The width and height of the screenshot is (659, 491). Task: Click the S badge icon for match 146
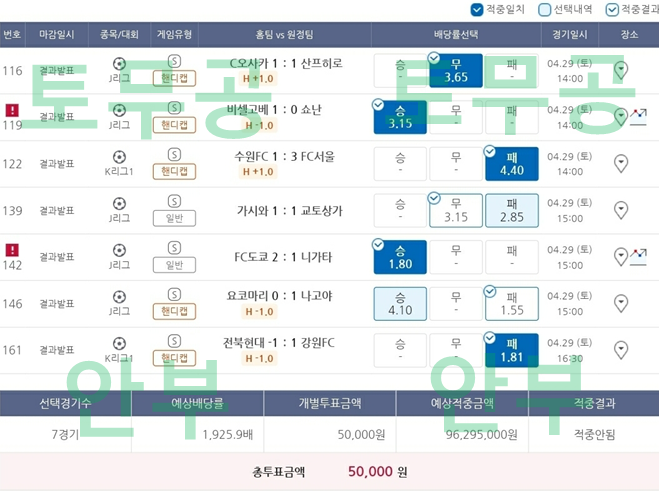[174, 295]
